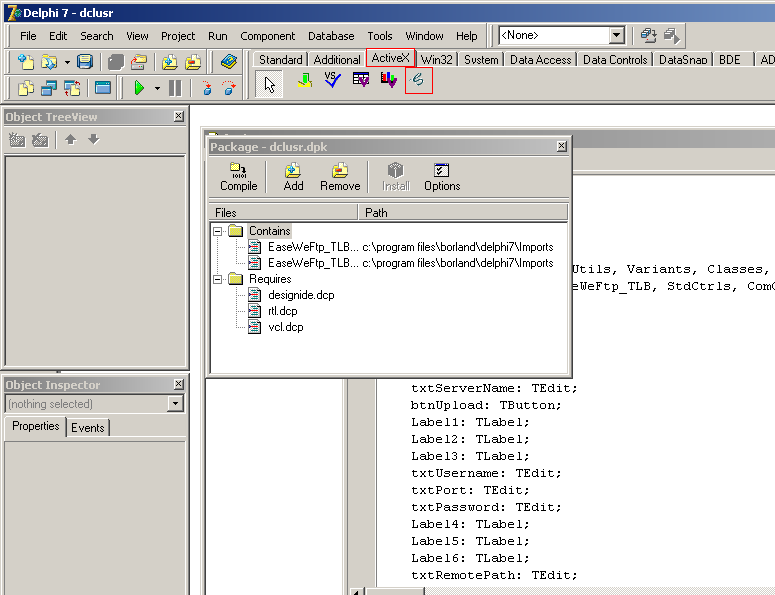The image size is (775, 595).
Task: Open the Window menu
Action: click(x=424, y=36)
